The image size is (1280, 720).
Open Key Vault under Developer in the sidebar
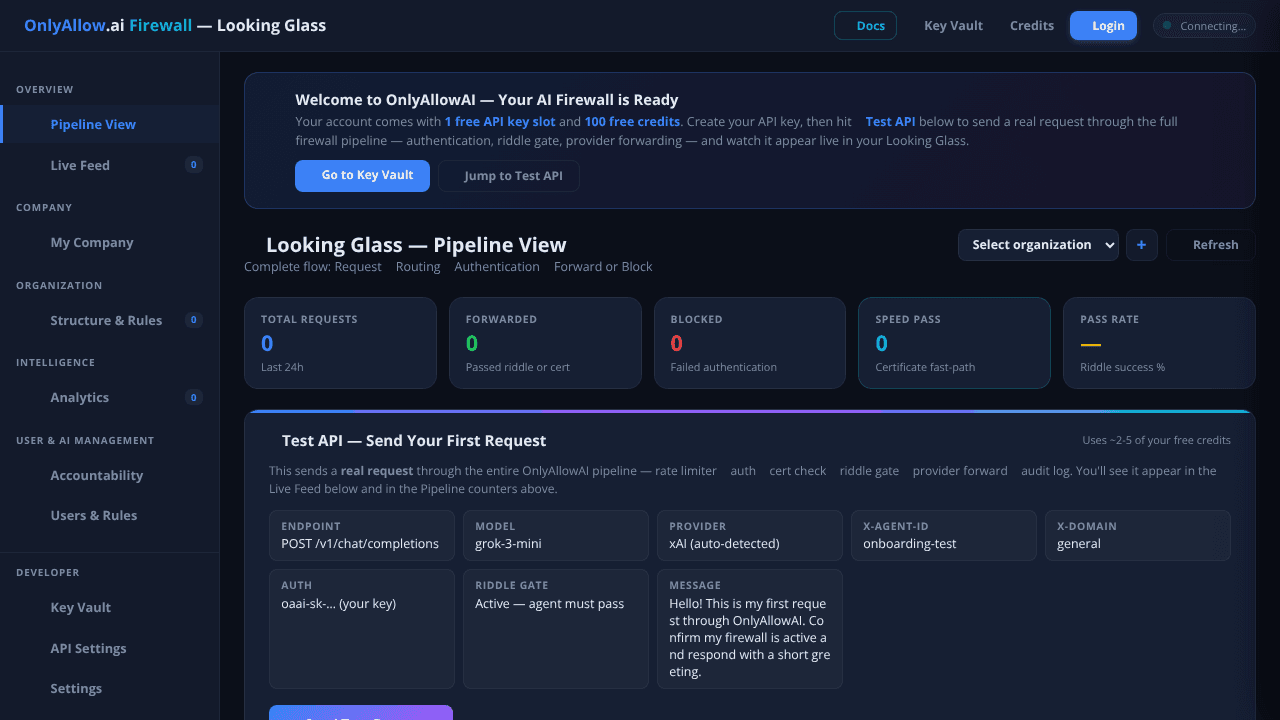(x=110, y=607)
